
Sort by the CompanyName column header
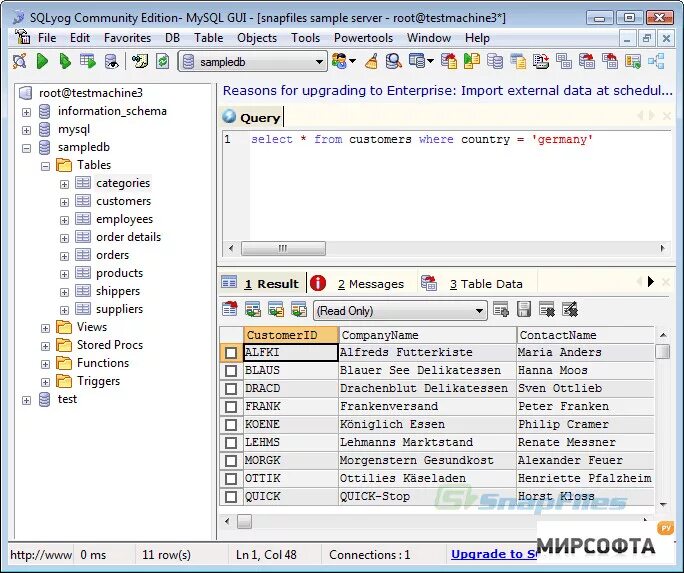coord(427,335)
